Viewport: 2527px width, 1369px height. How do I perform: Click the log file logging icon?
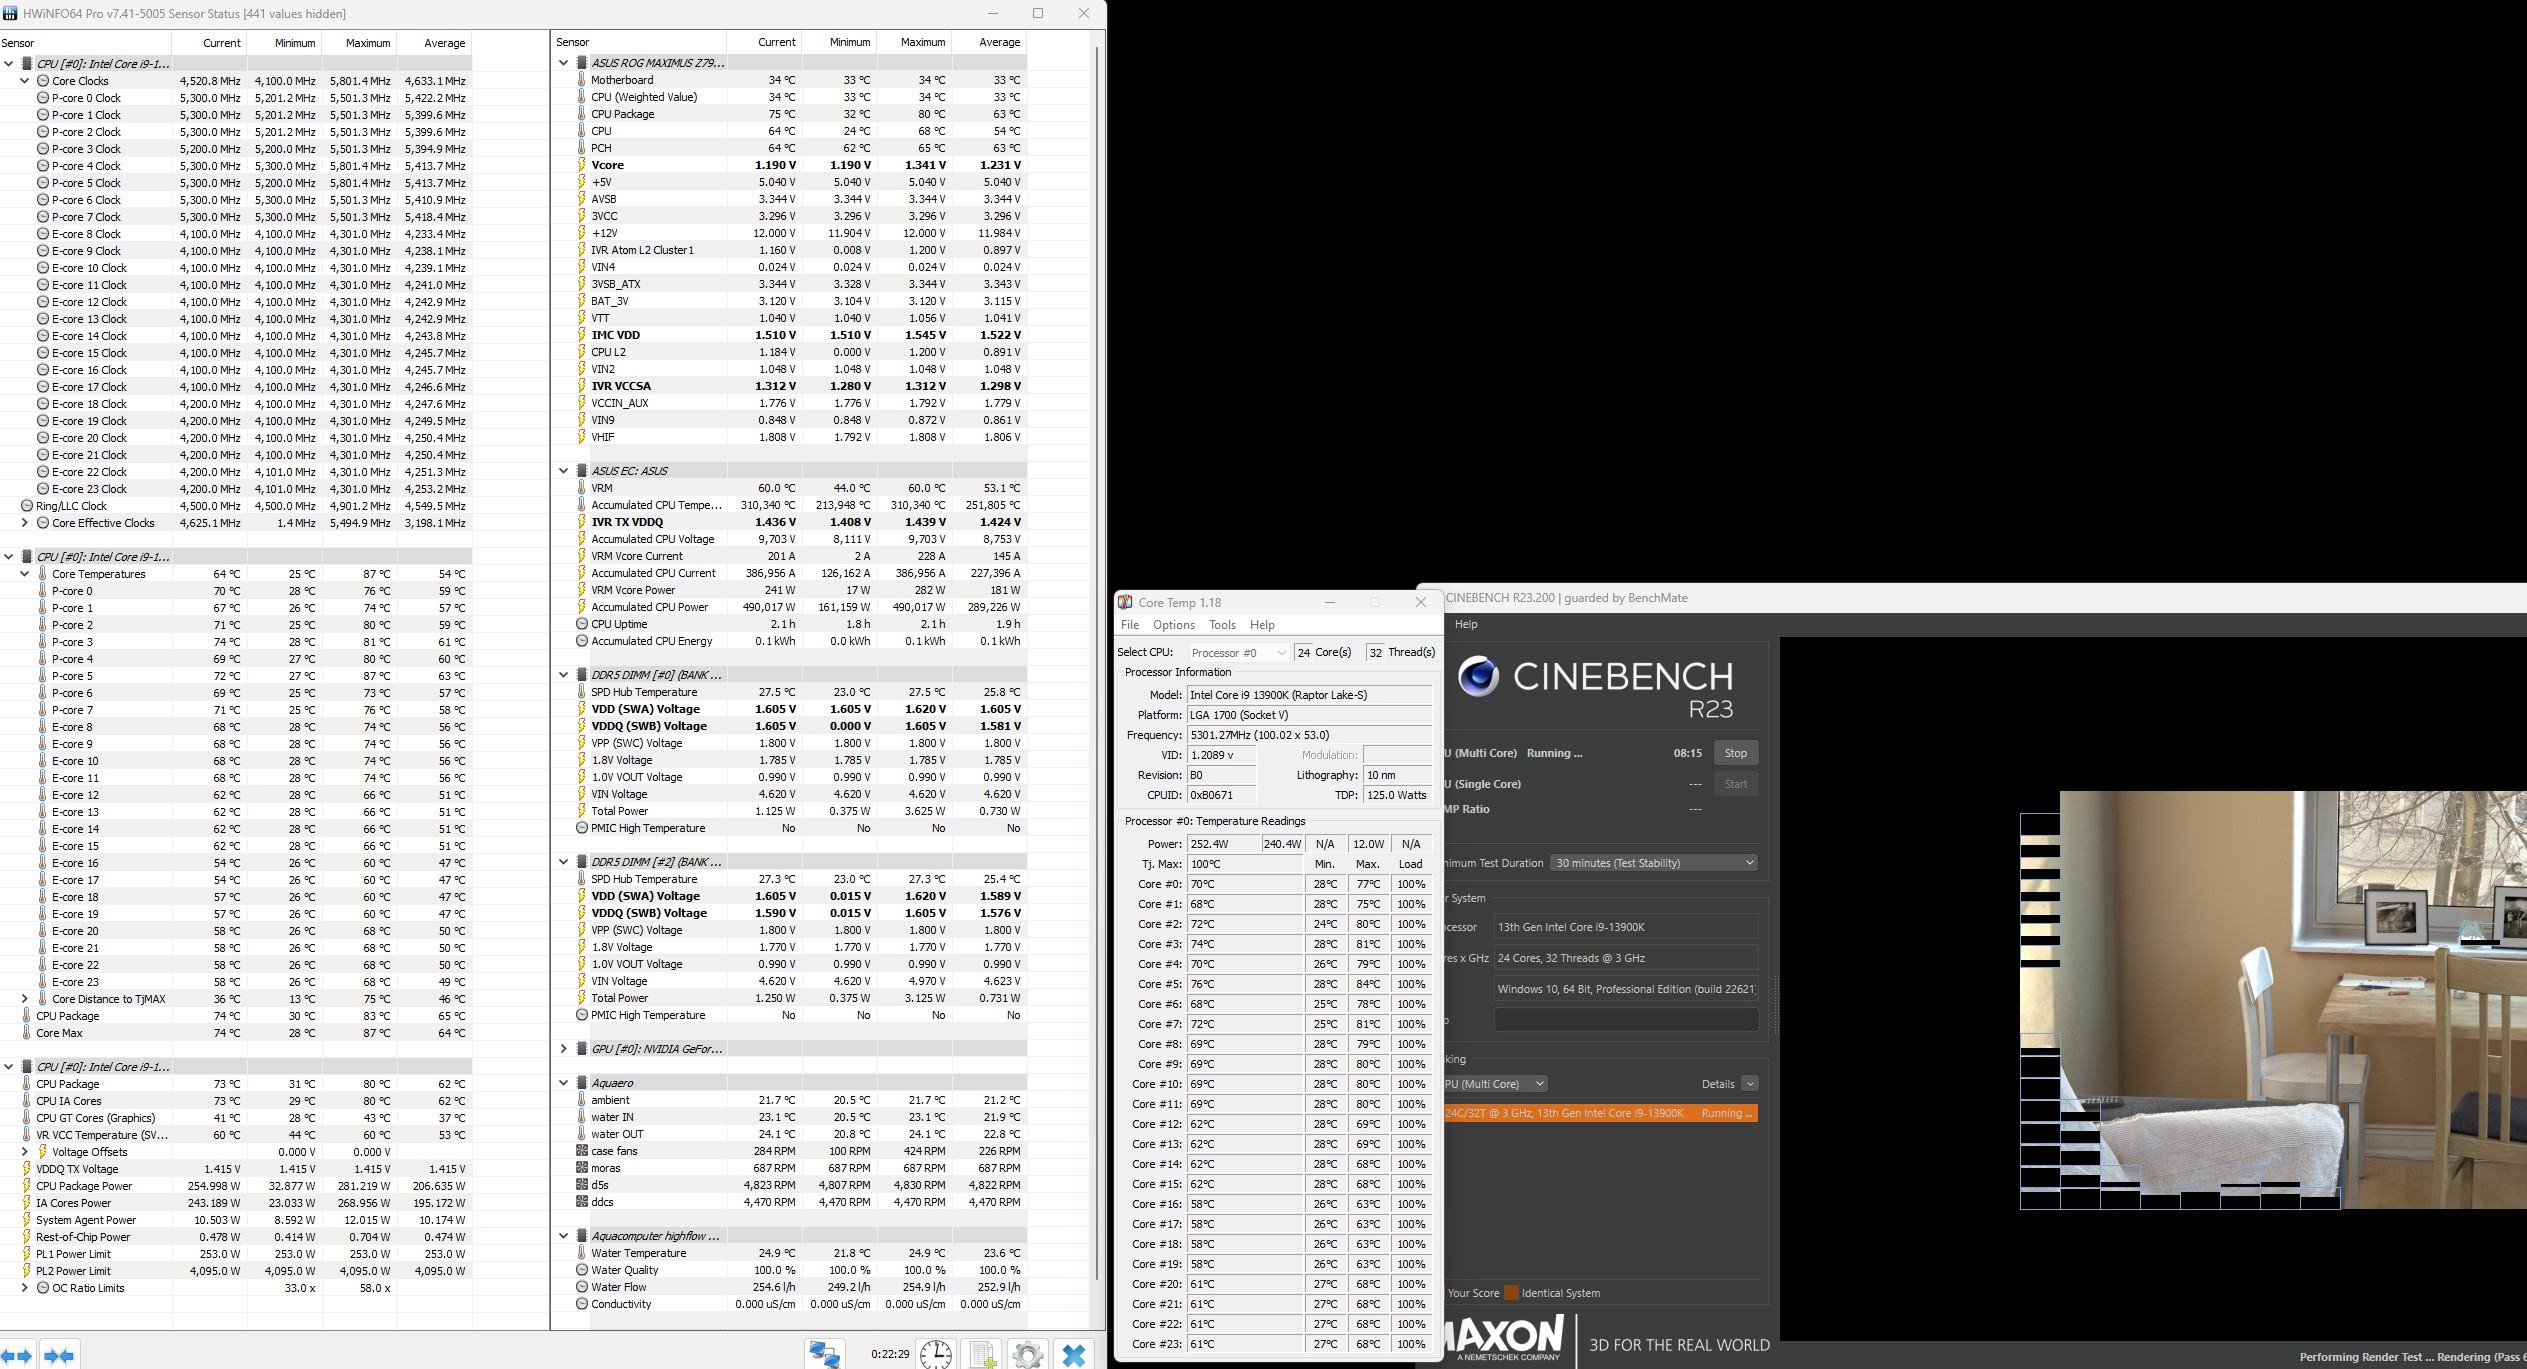982,1355
